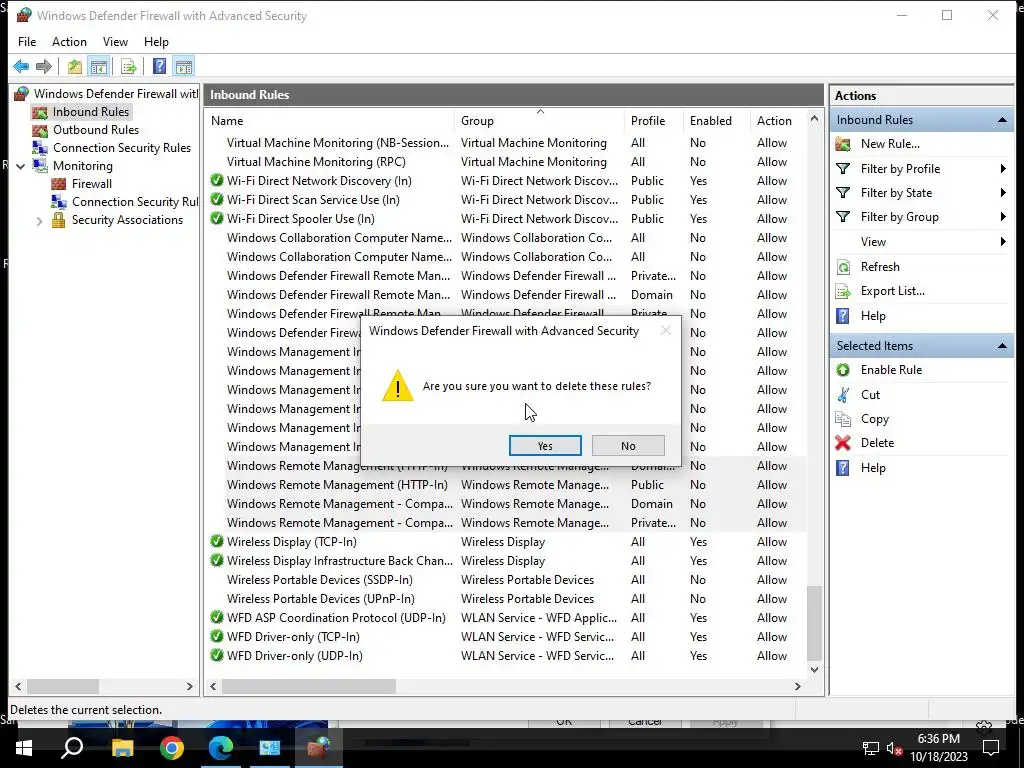The width and height of the screenshot is (1024, 768).
Task: Click Export List... in Actions pane
Action: point(892,291)
